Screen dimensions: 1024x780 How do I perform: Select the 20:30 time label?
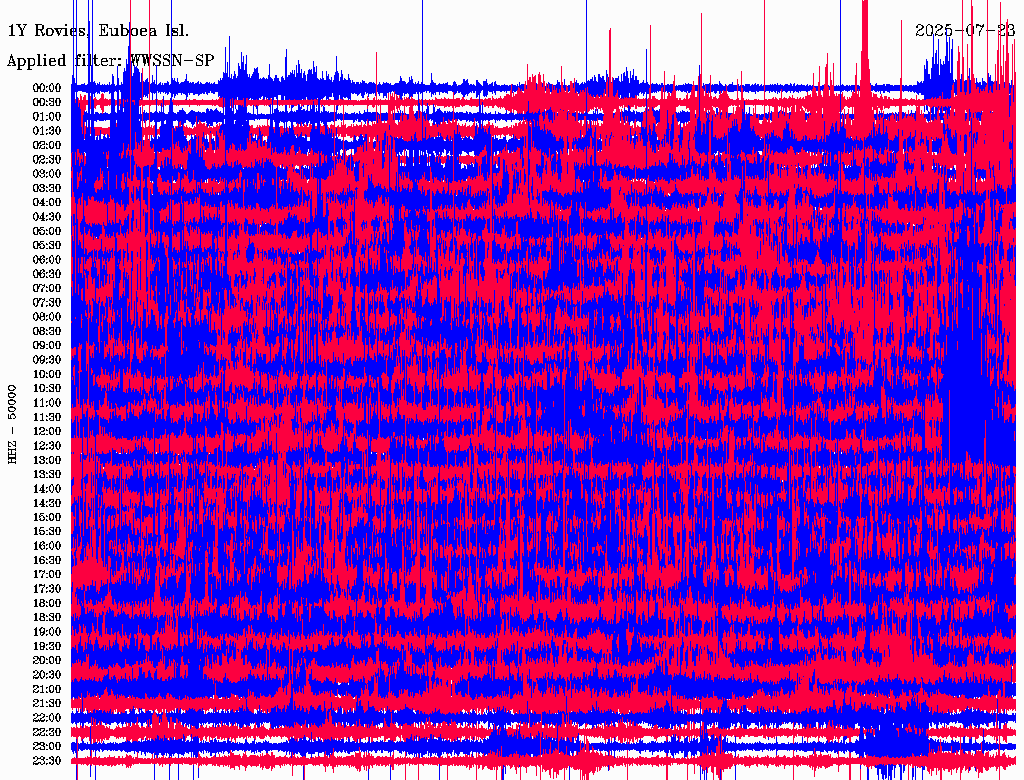point(47,675)
